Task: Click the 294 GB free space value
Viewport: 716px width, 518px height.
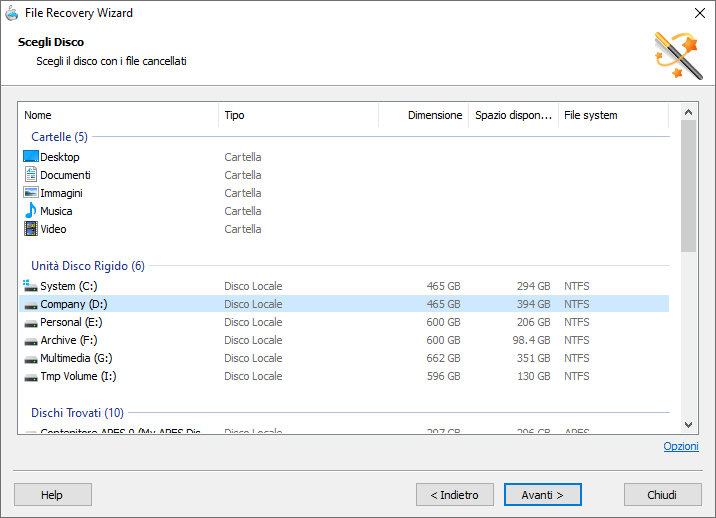Action: pyautogui.click(x=533, y=286)
